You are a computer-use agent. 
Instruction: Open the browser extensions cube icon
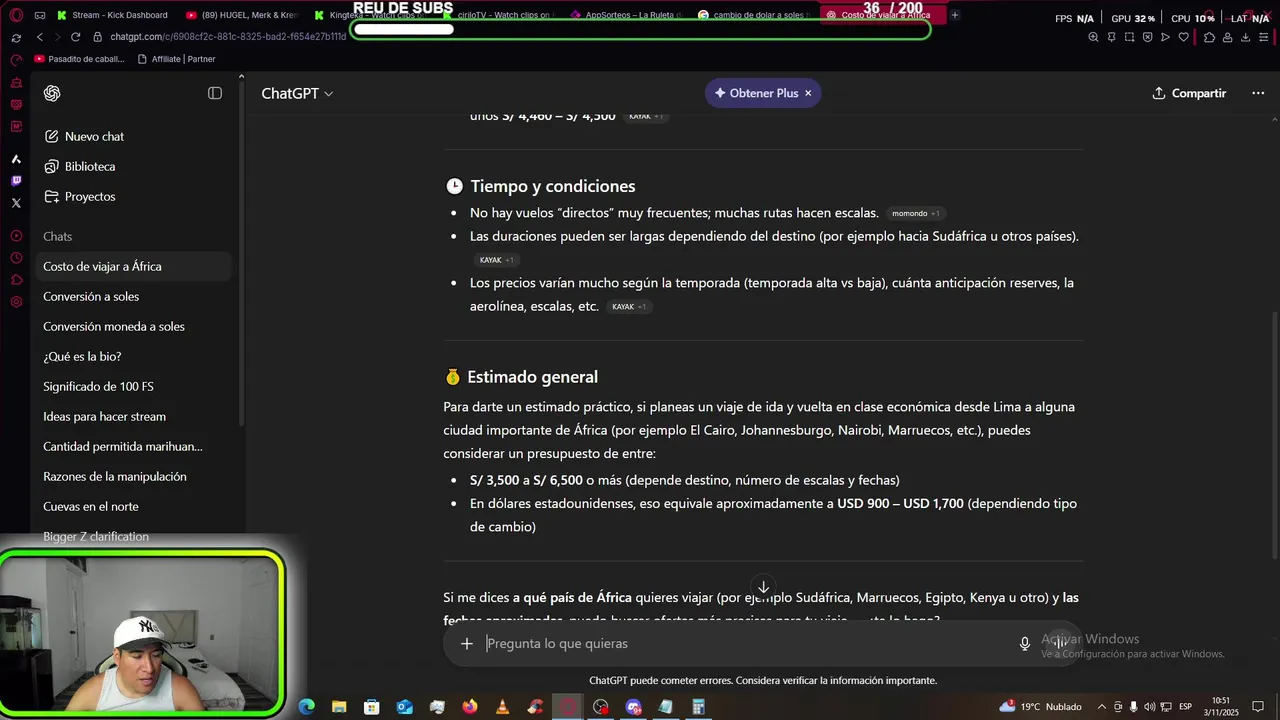click(x=1209, y=37)
